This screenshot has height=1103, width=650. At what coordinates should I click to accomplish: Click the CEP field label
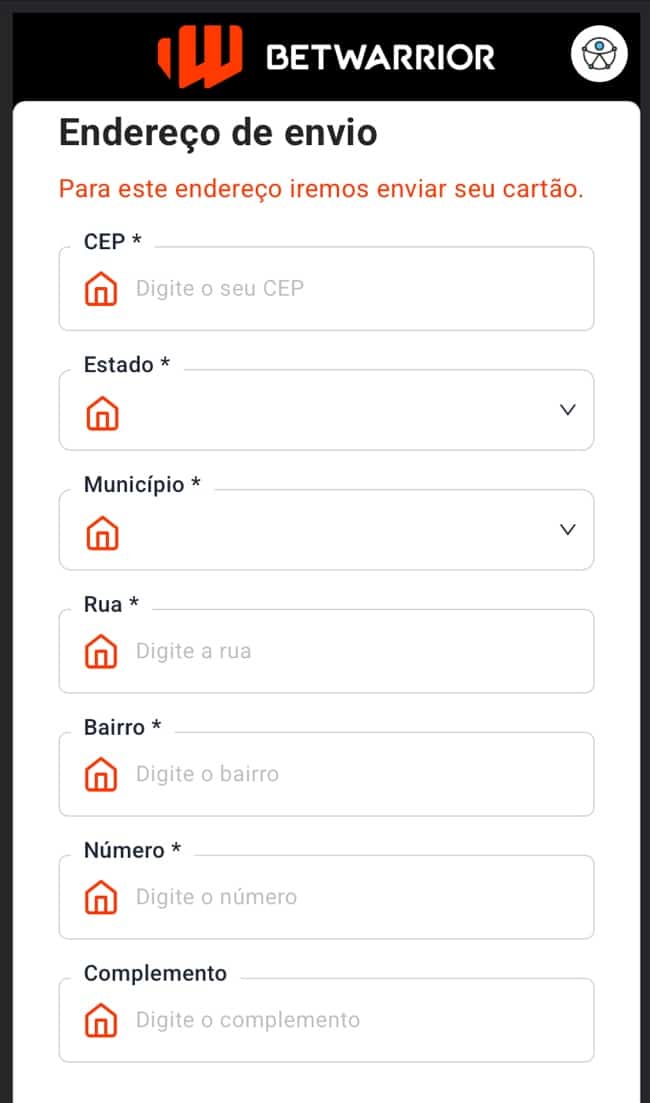110,241
